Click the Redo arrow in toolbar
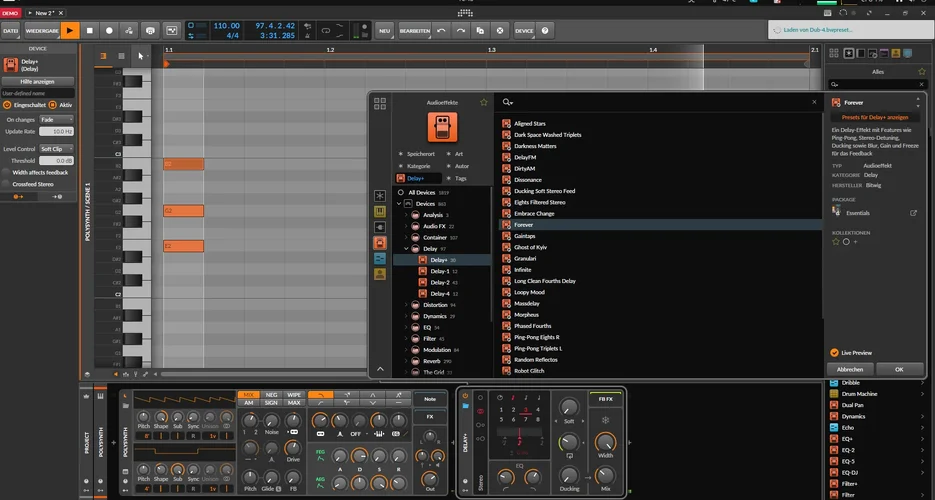Screen dimensions: 935x500 click(x=460, y=31)
